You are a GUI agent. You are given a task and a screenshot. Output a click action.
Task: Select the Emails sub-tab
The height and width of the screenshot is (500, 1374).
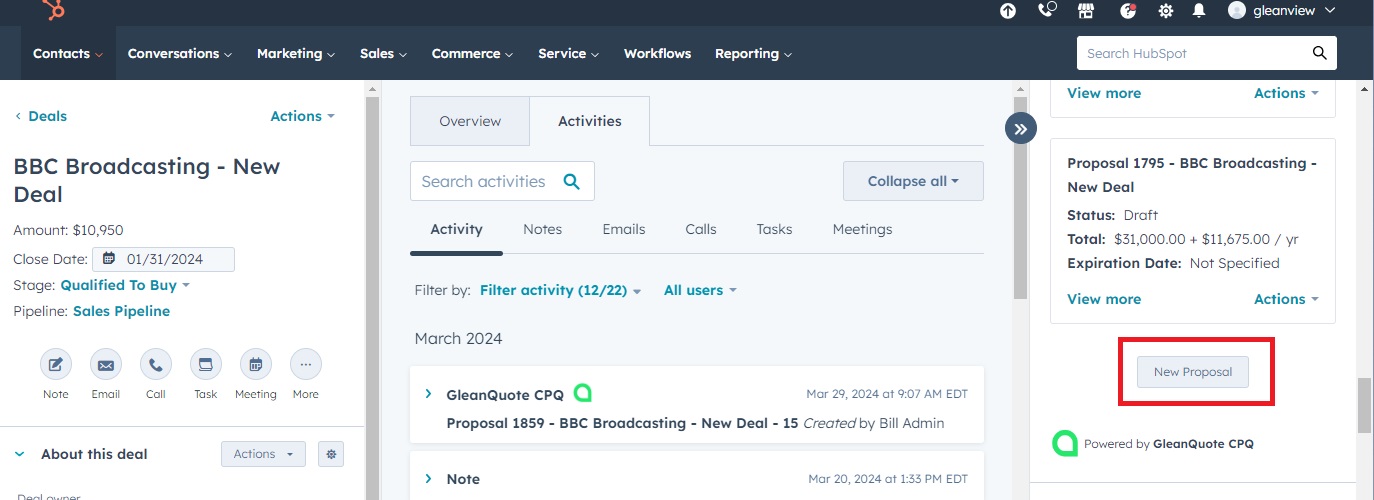click(624, 229)
